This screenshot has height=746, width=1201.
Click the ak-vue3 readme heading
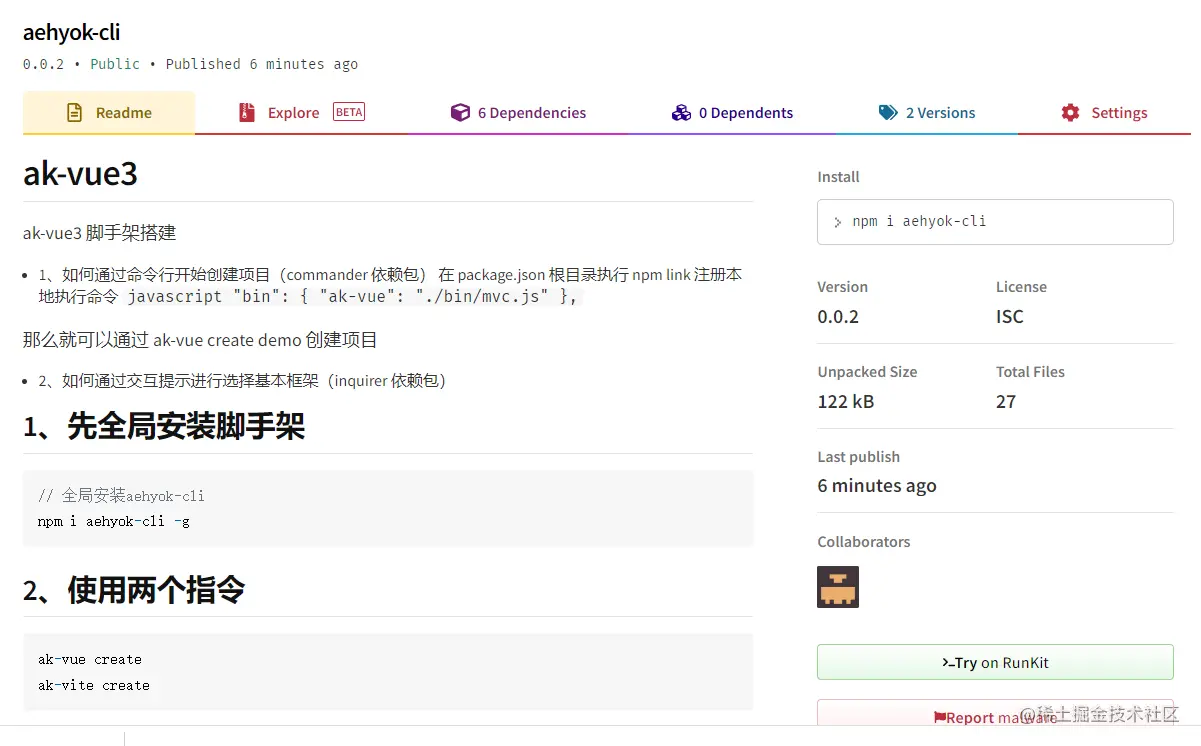pyautogui.click(x=80, y=173)
